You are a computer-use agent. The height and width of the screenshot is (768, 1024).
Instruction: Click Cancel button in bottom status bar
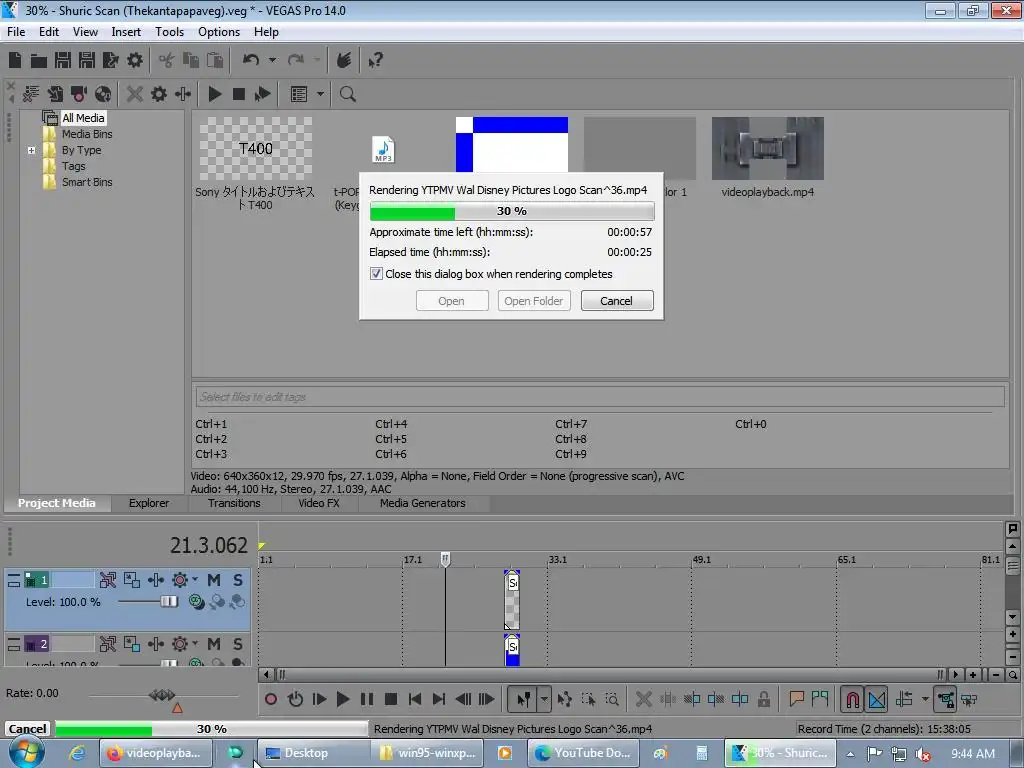27,729
